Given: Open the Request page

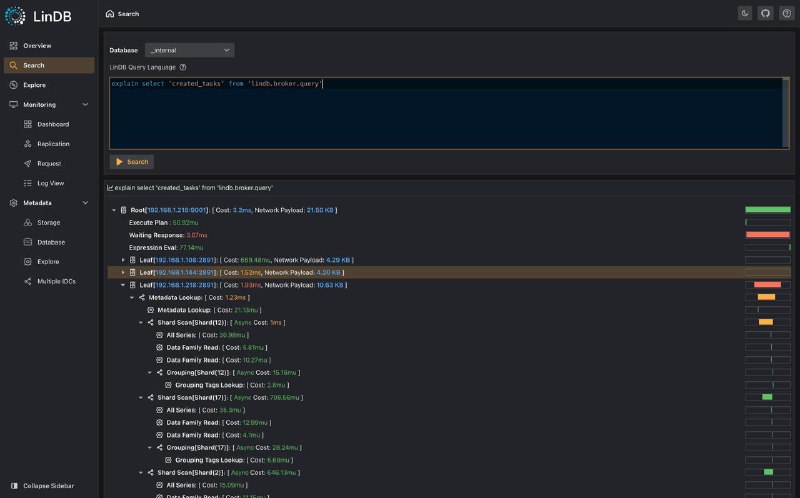Looking at the screenshot, I should 49,164.
